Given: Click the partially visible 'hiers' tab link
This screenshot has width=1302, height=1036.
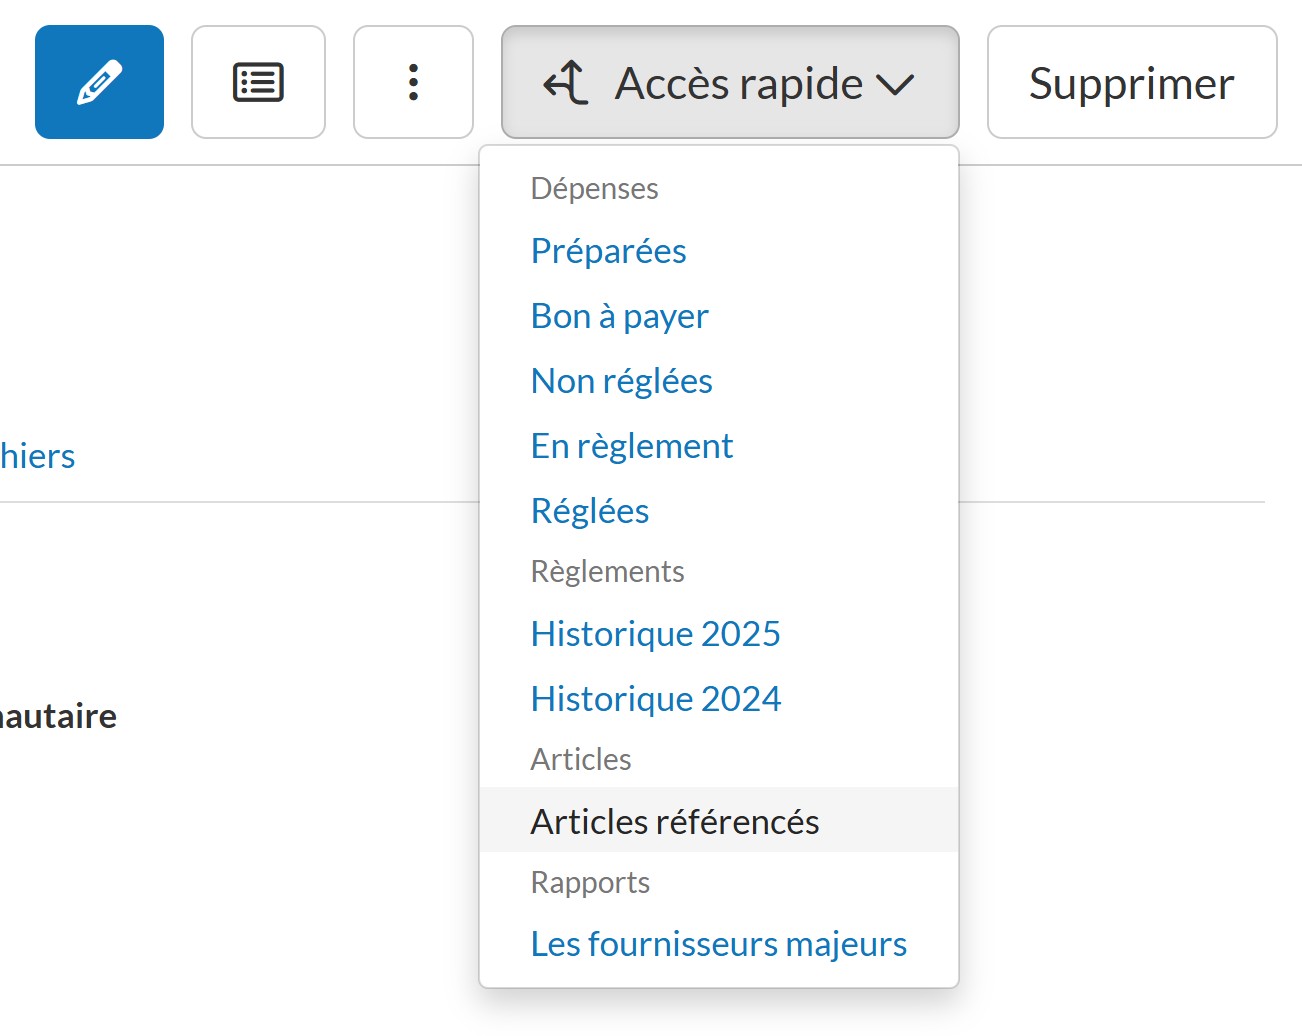Looking at the screenshot, I should coord(37,456).
